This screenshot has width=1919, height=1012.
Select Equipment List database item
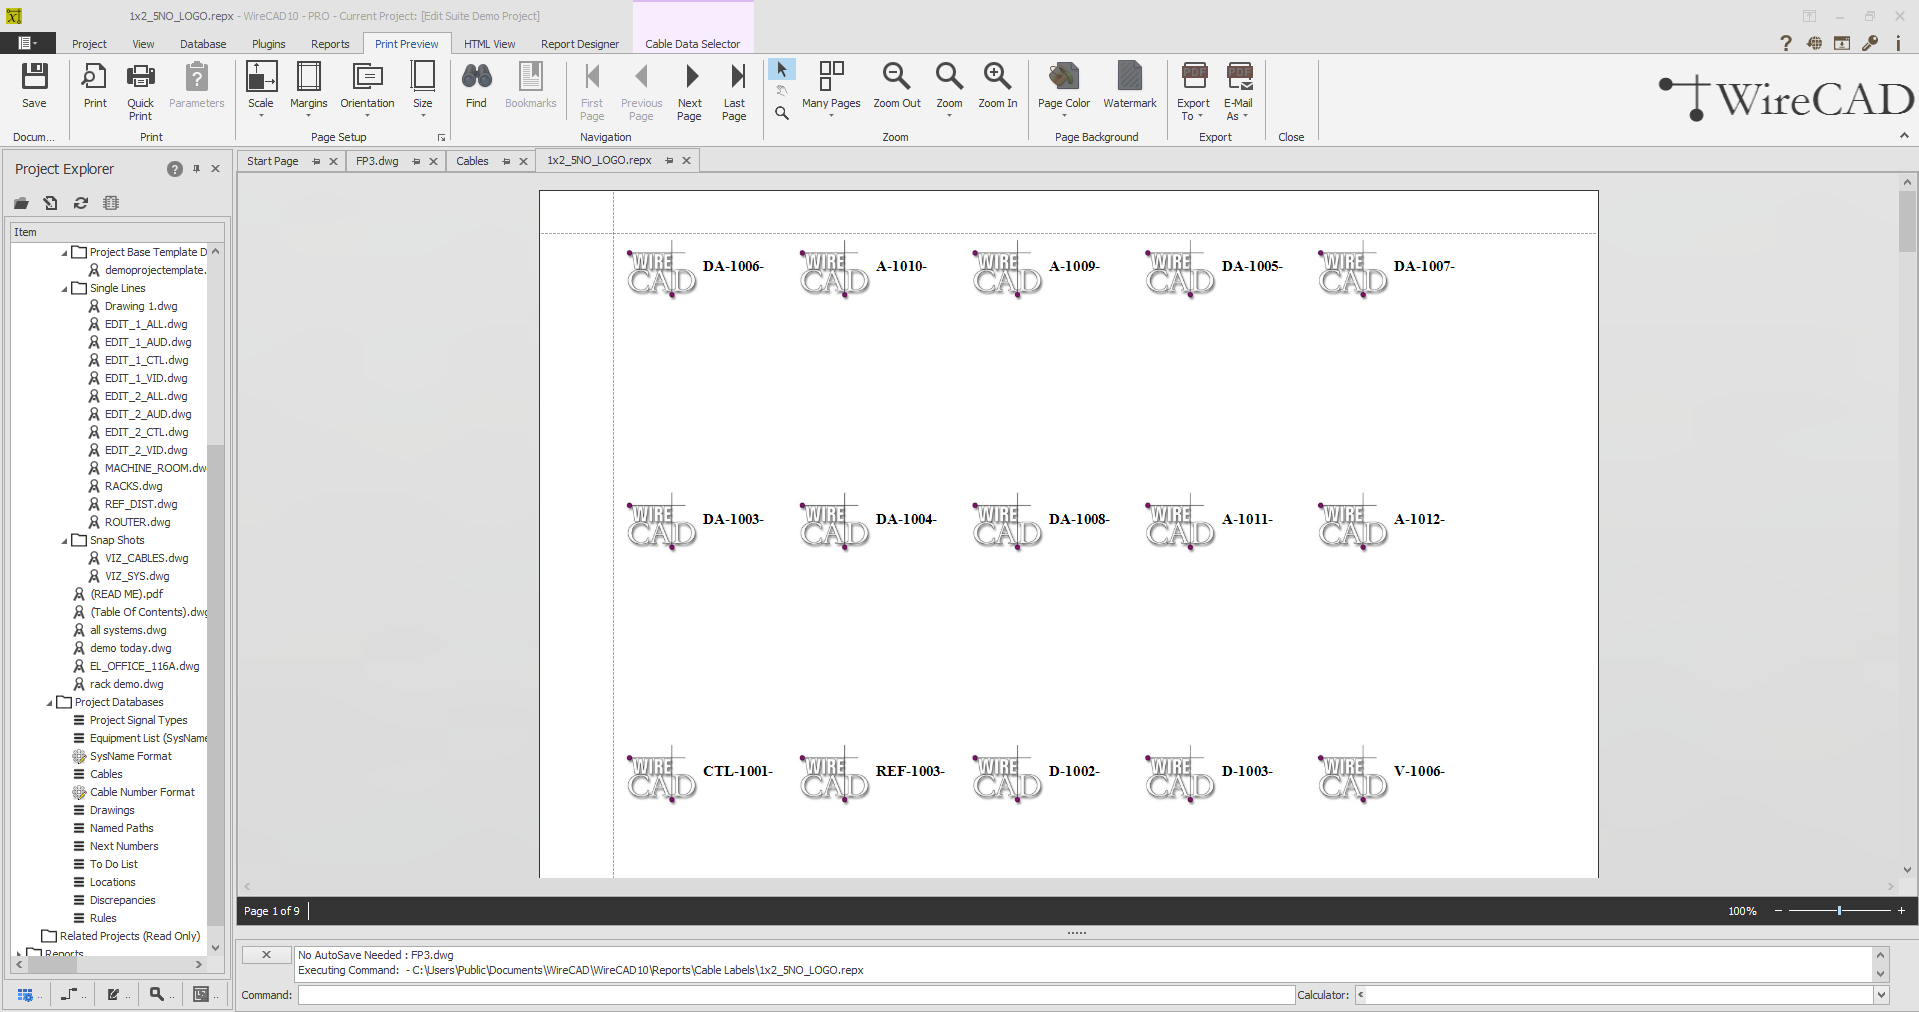point(148,739)
